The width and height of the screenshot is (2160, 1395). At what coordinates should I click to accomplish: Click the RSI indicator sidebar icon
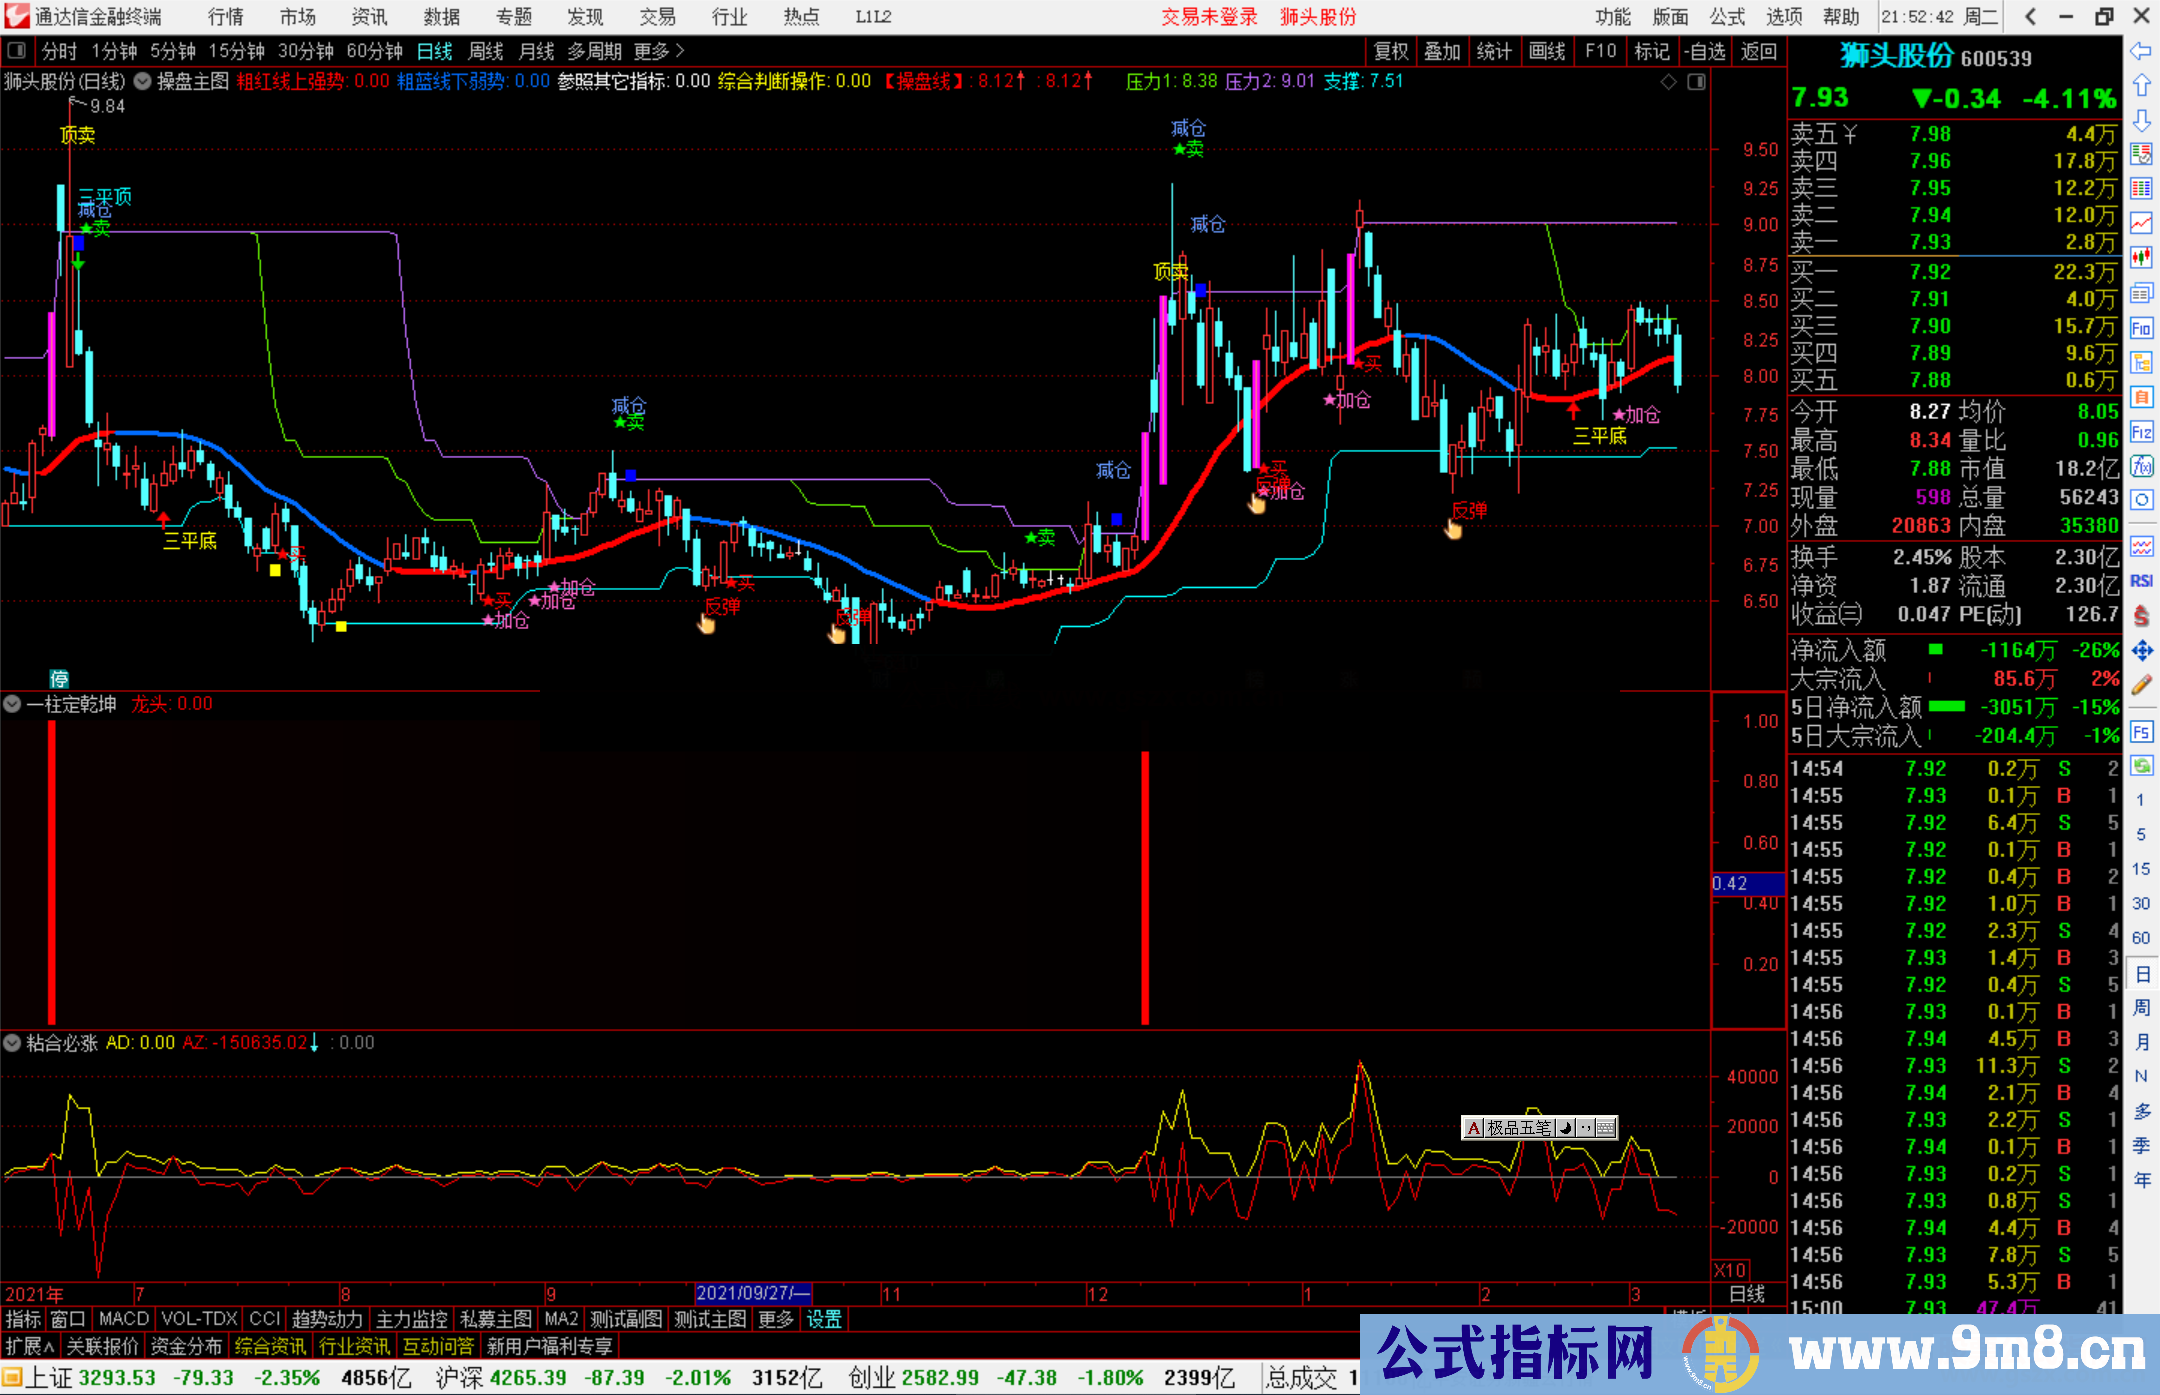pos(2141,581)
